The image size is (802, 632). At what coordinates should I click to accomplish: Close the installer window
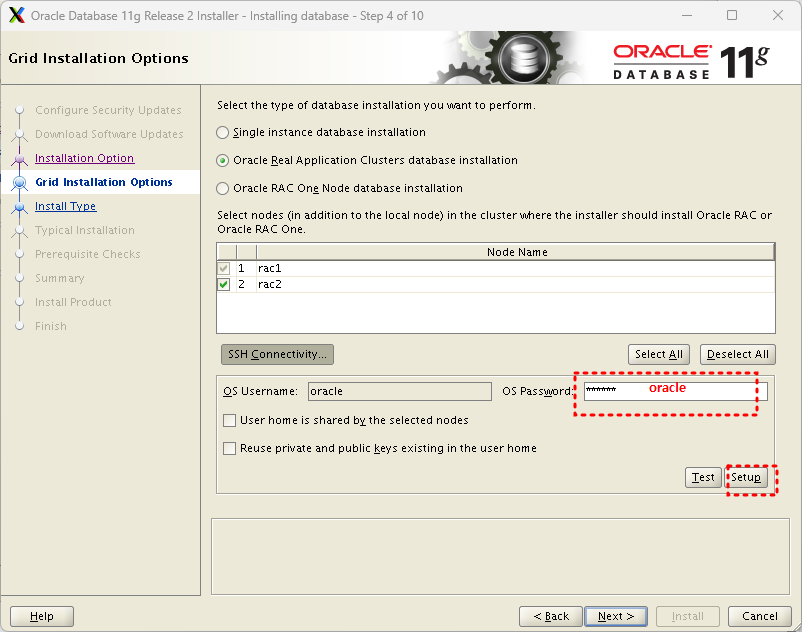tap(777, 15)
